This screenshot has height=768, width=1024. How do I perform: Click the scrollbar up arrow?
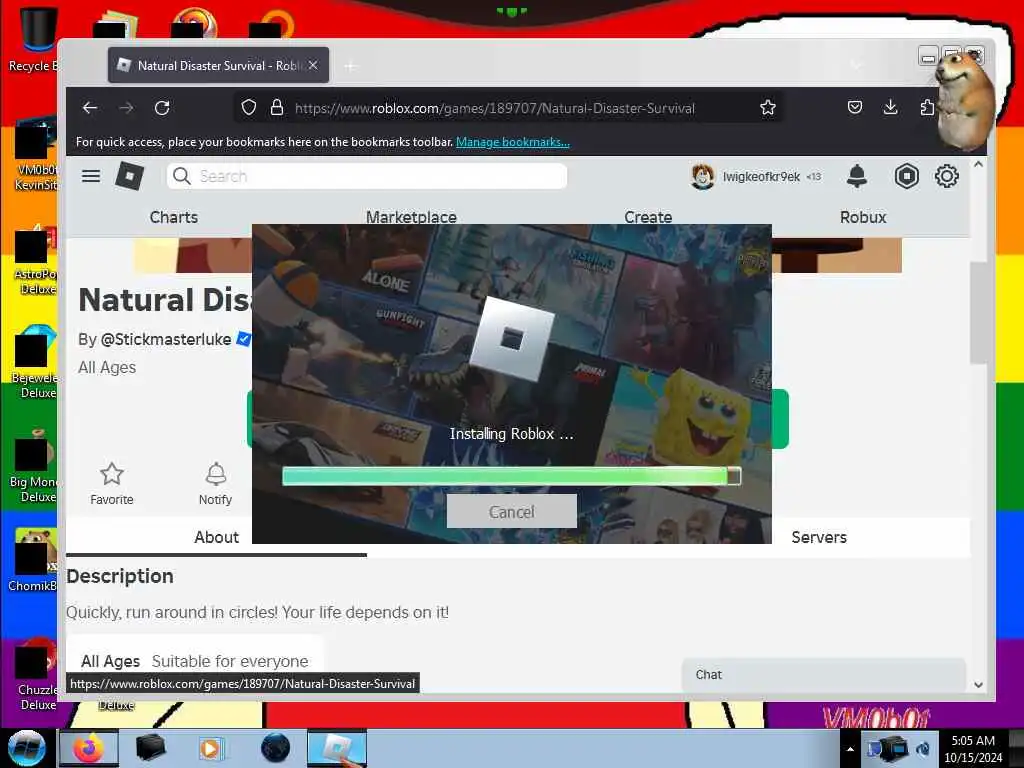[978, 165]
